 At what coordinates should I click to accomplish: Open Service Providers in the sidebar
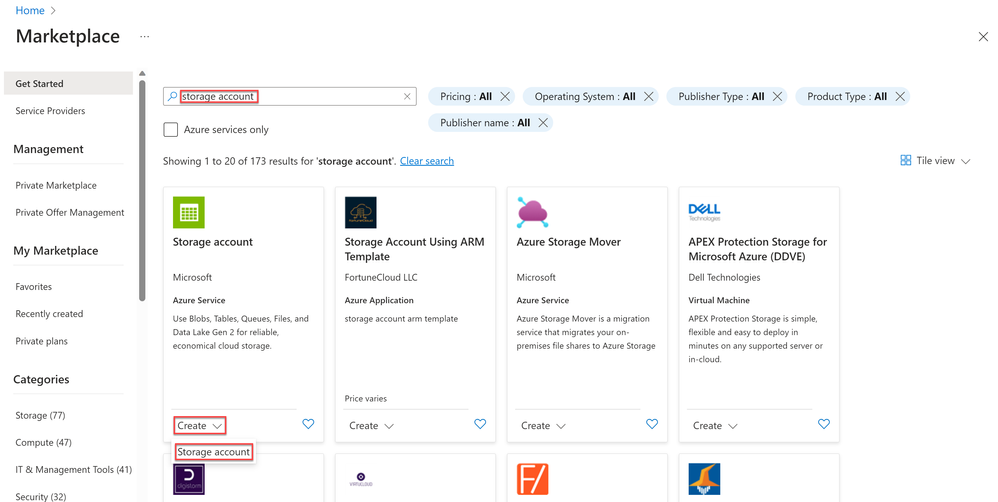pos(50,111)
